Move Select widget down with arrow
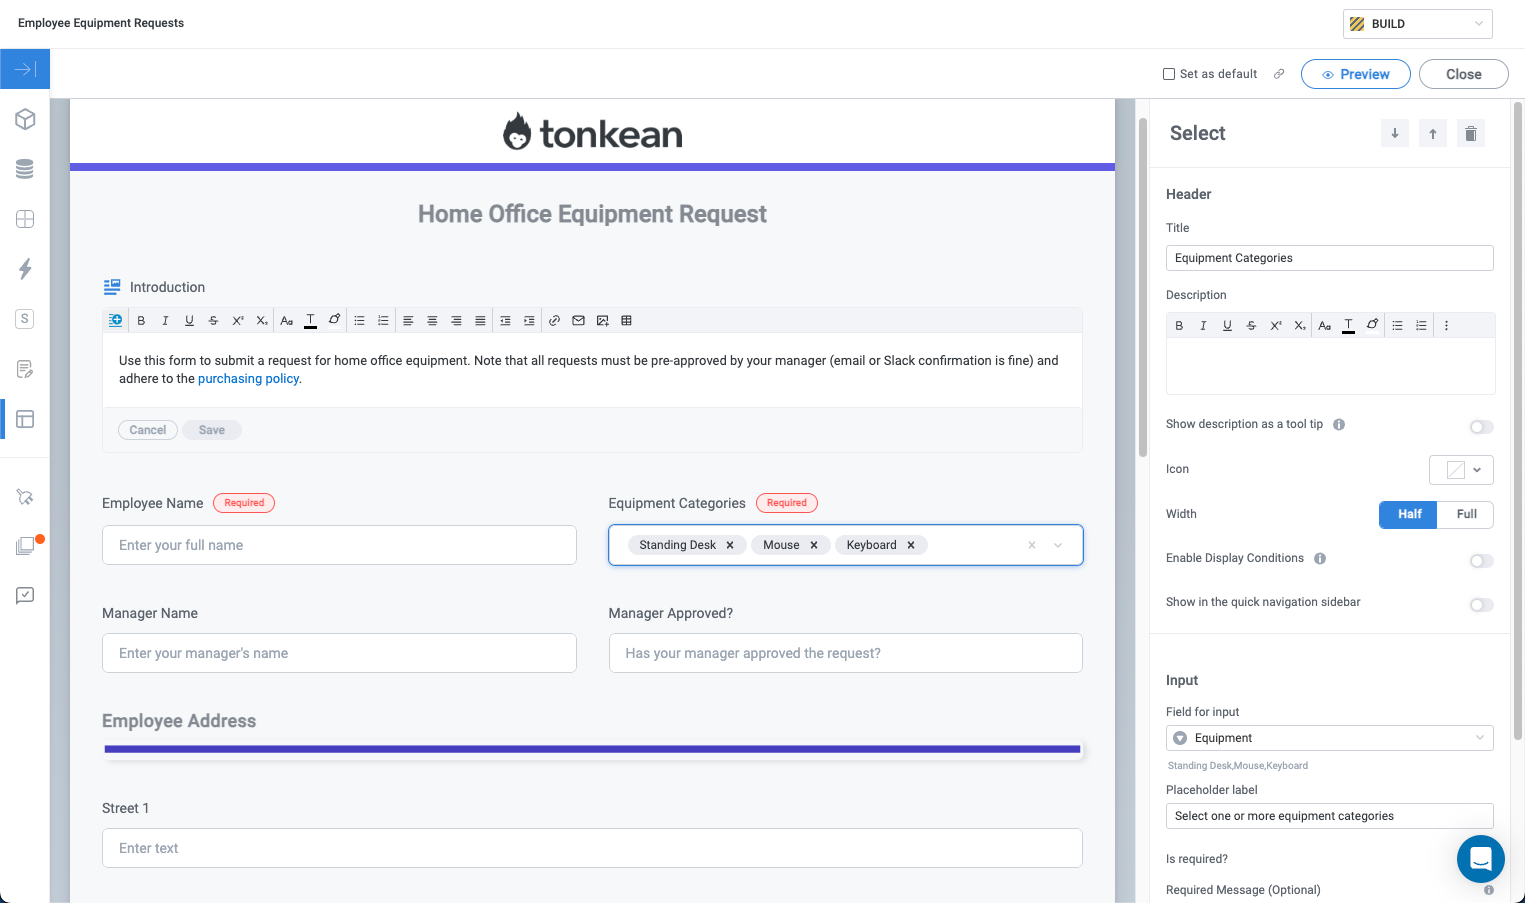Viewport: 1525px width, 906px height. pos(1395,133)
